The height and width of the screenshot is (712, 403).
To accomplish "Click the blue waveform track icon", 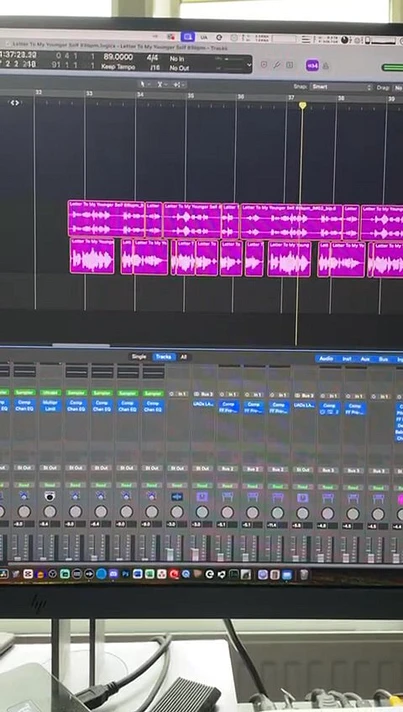I will pos(177,497).
